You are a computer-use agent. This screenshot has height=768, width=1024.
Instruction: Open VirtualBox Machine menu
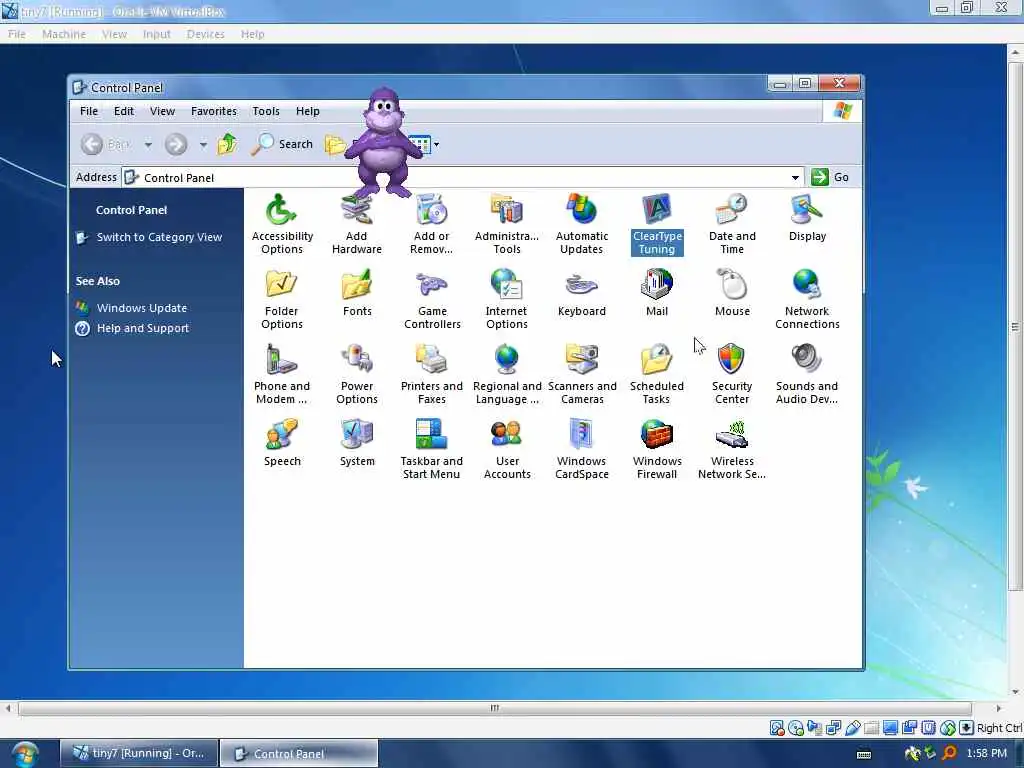(63, 34)
